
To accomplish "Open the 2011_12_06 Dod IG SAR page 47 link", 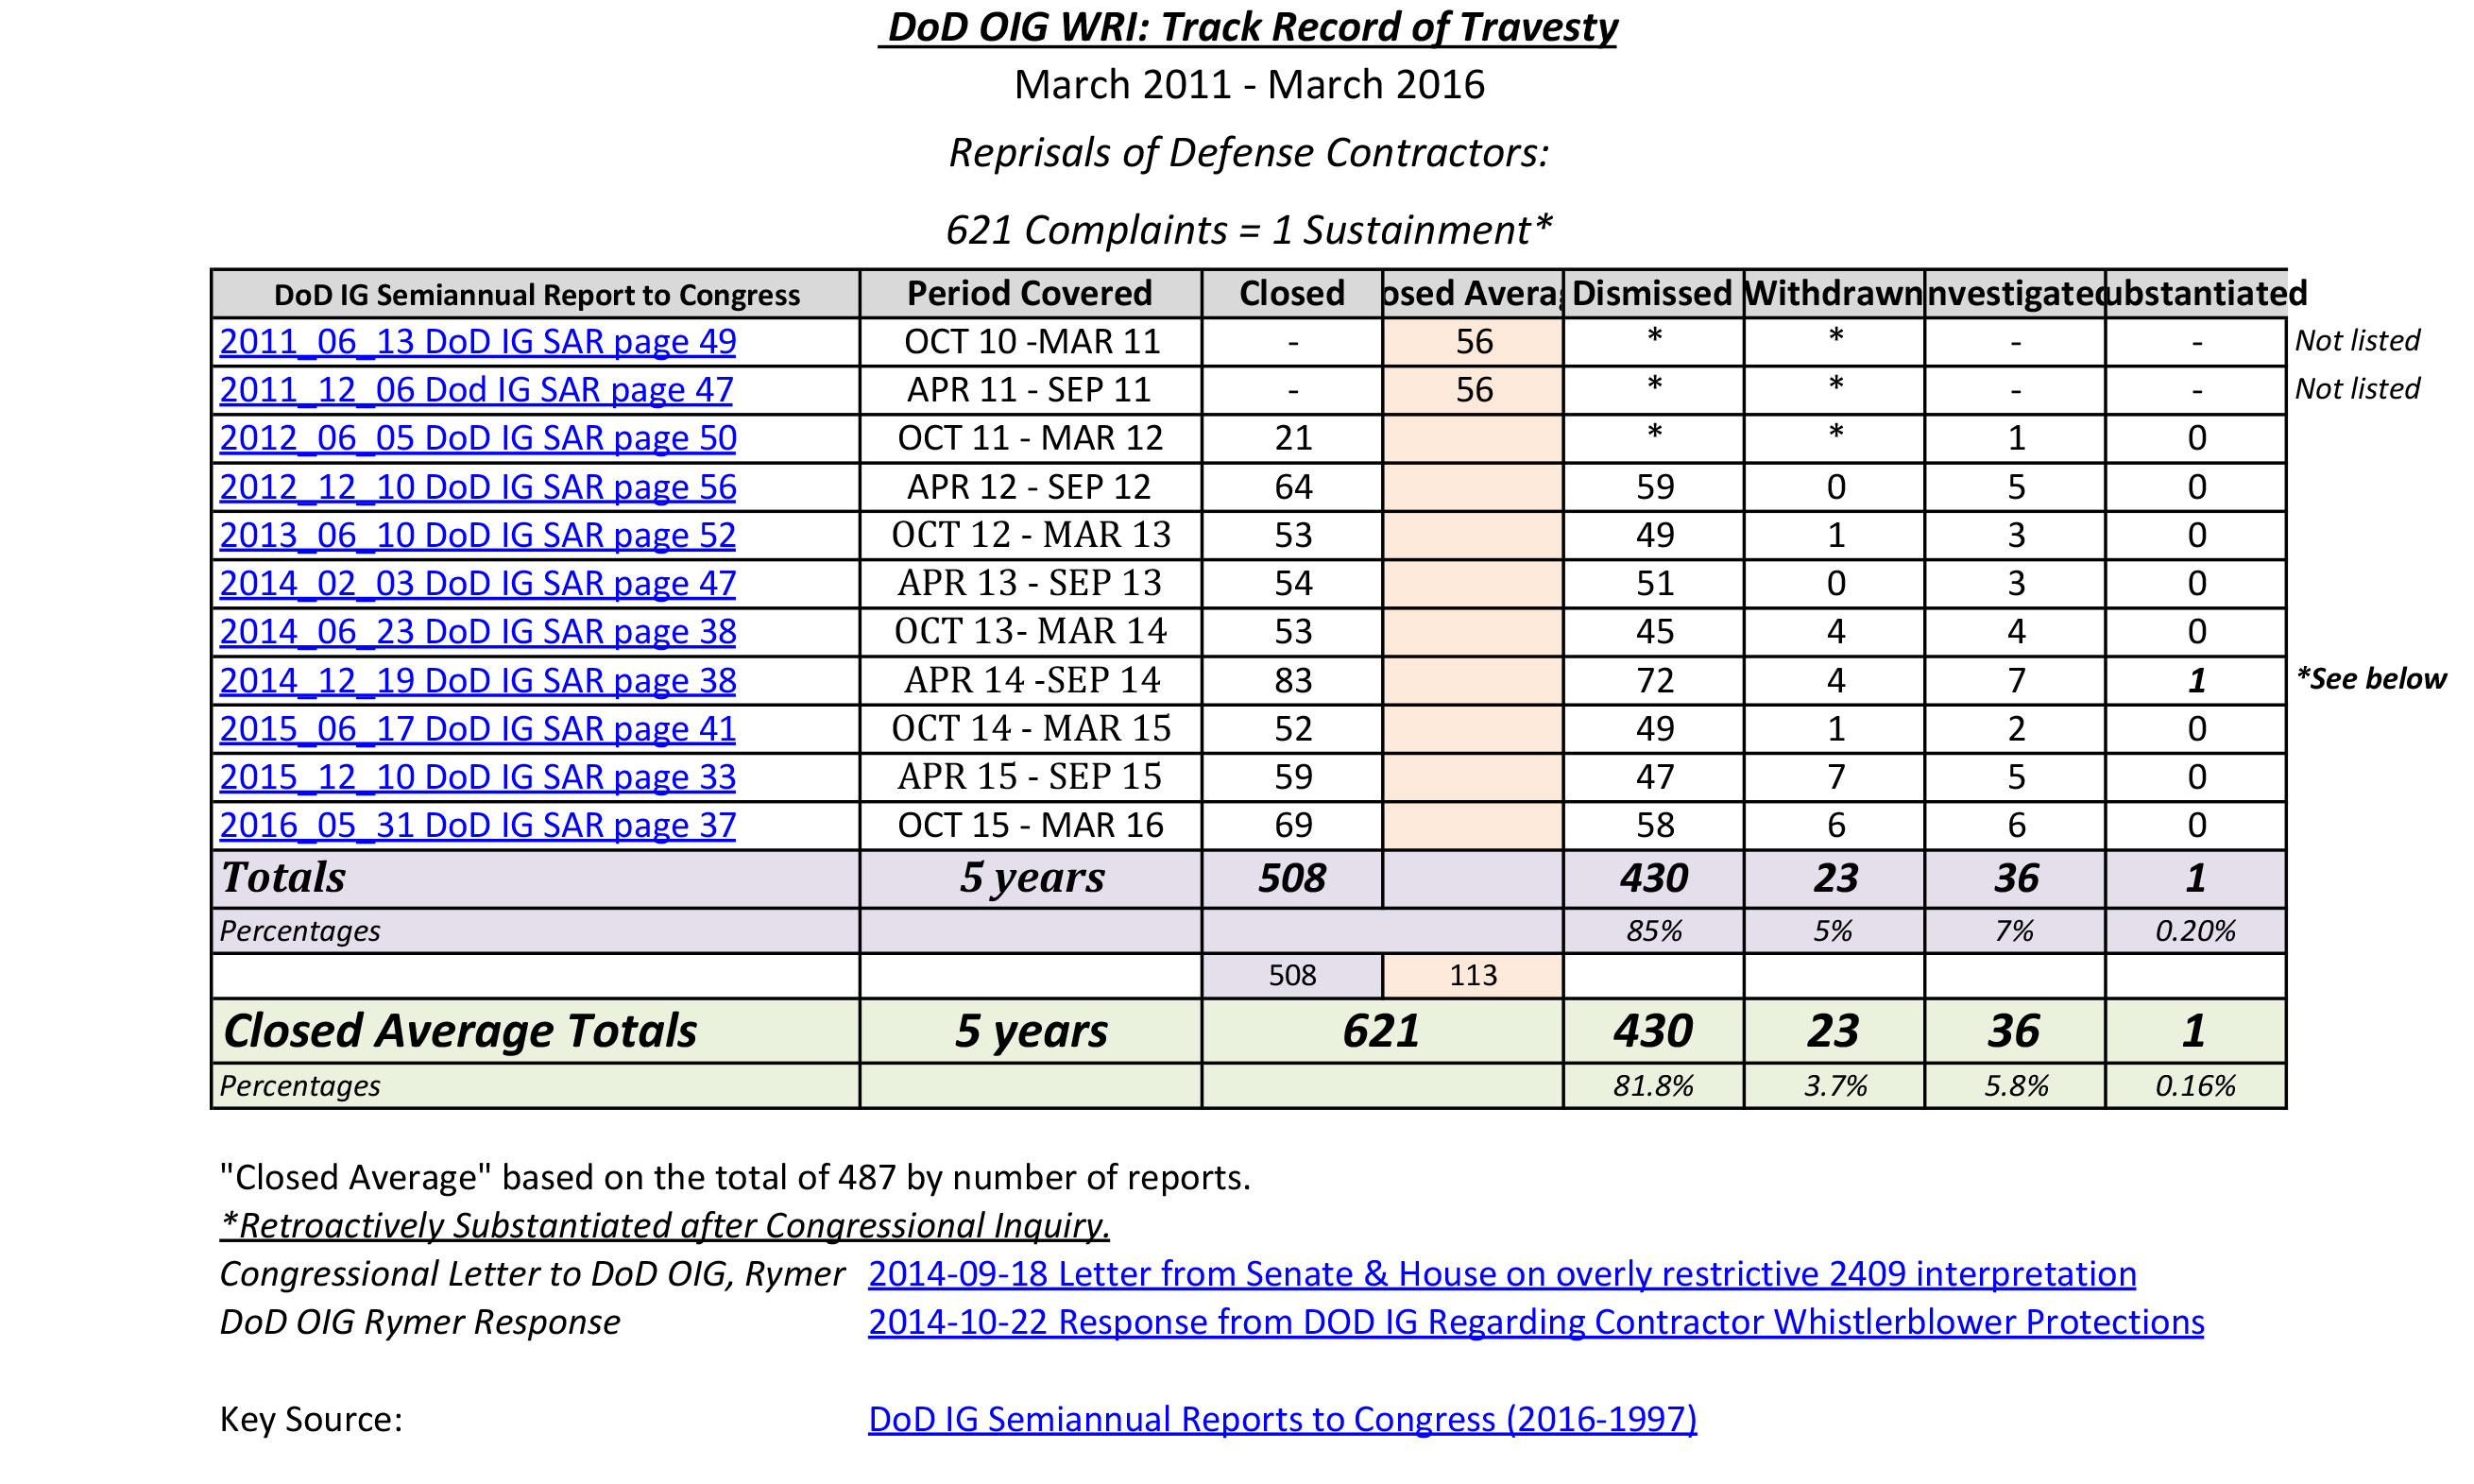I will 475,390.
